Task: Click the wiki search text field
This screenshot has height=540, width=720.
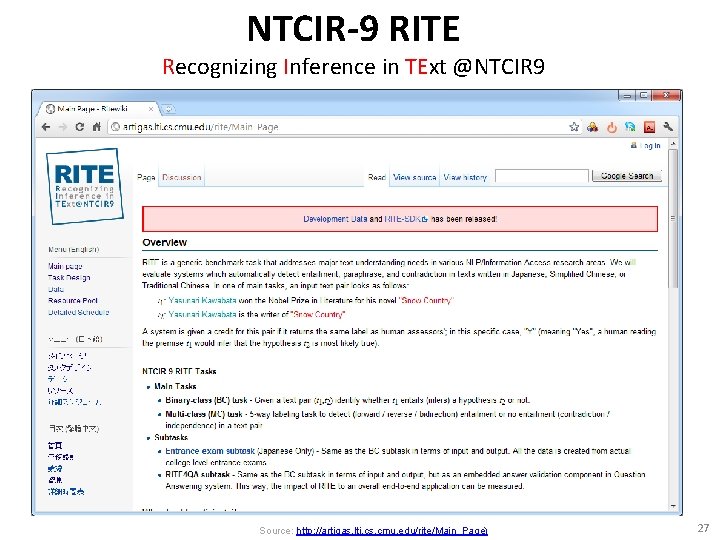Action: 542,176
